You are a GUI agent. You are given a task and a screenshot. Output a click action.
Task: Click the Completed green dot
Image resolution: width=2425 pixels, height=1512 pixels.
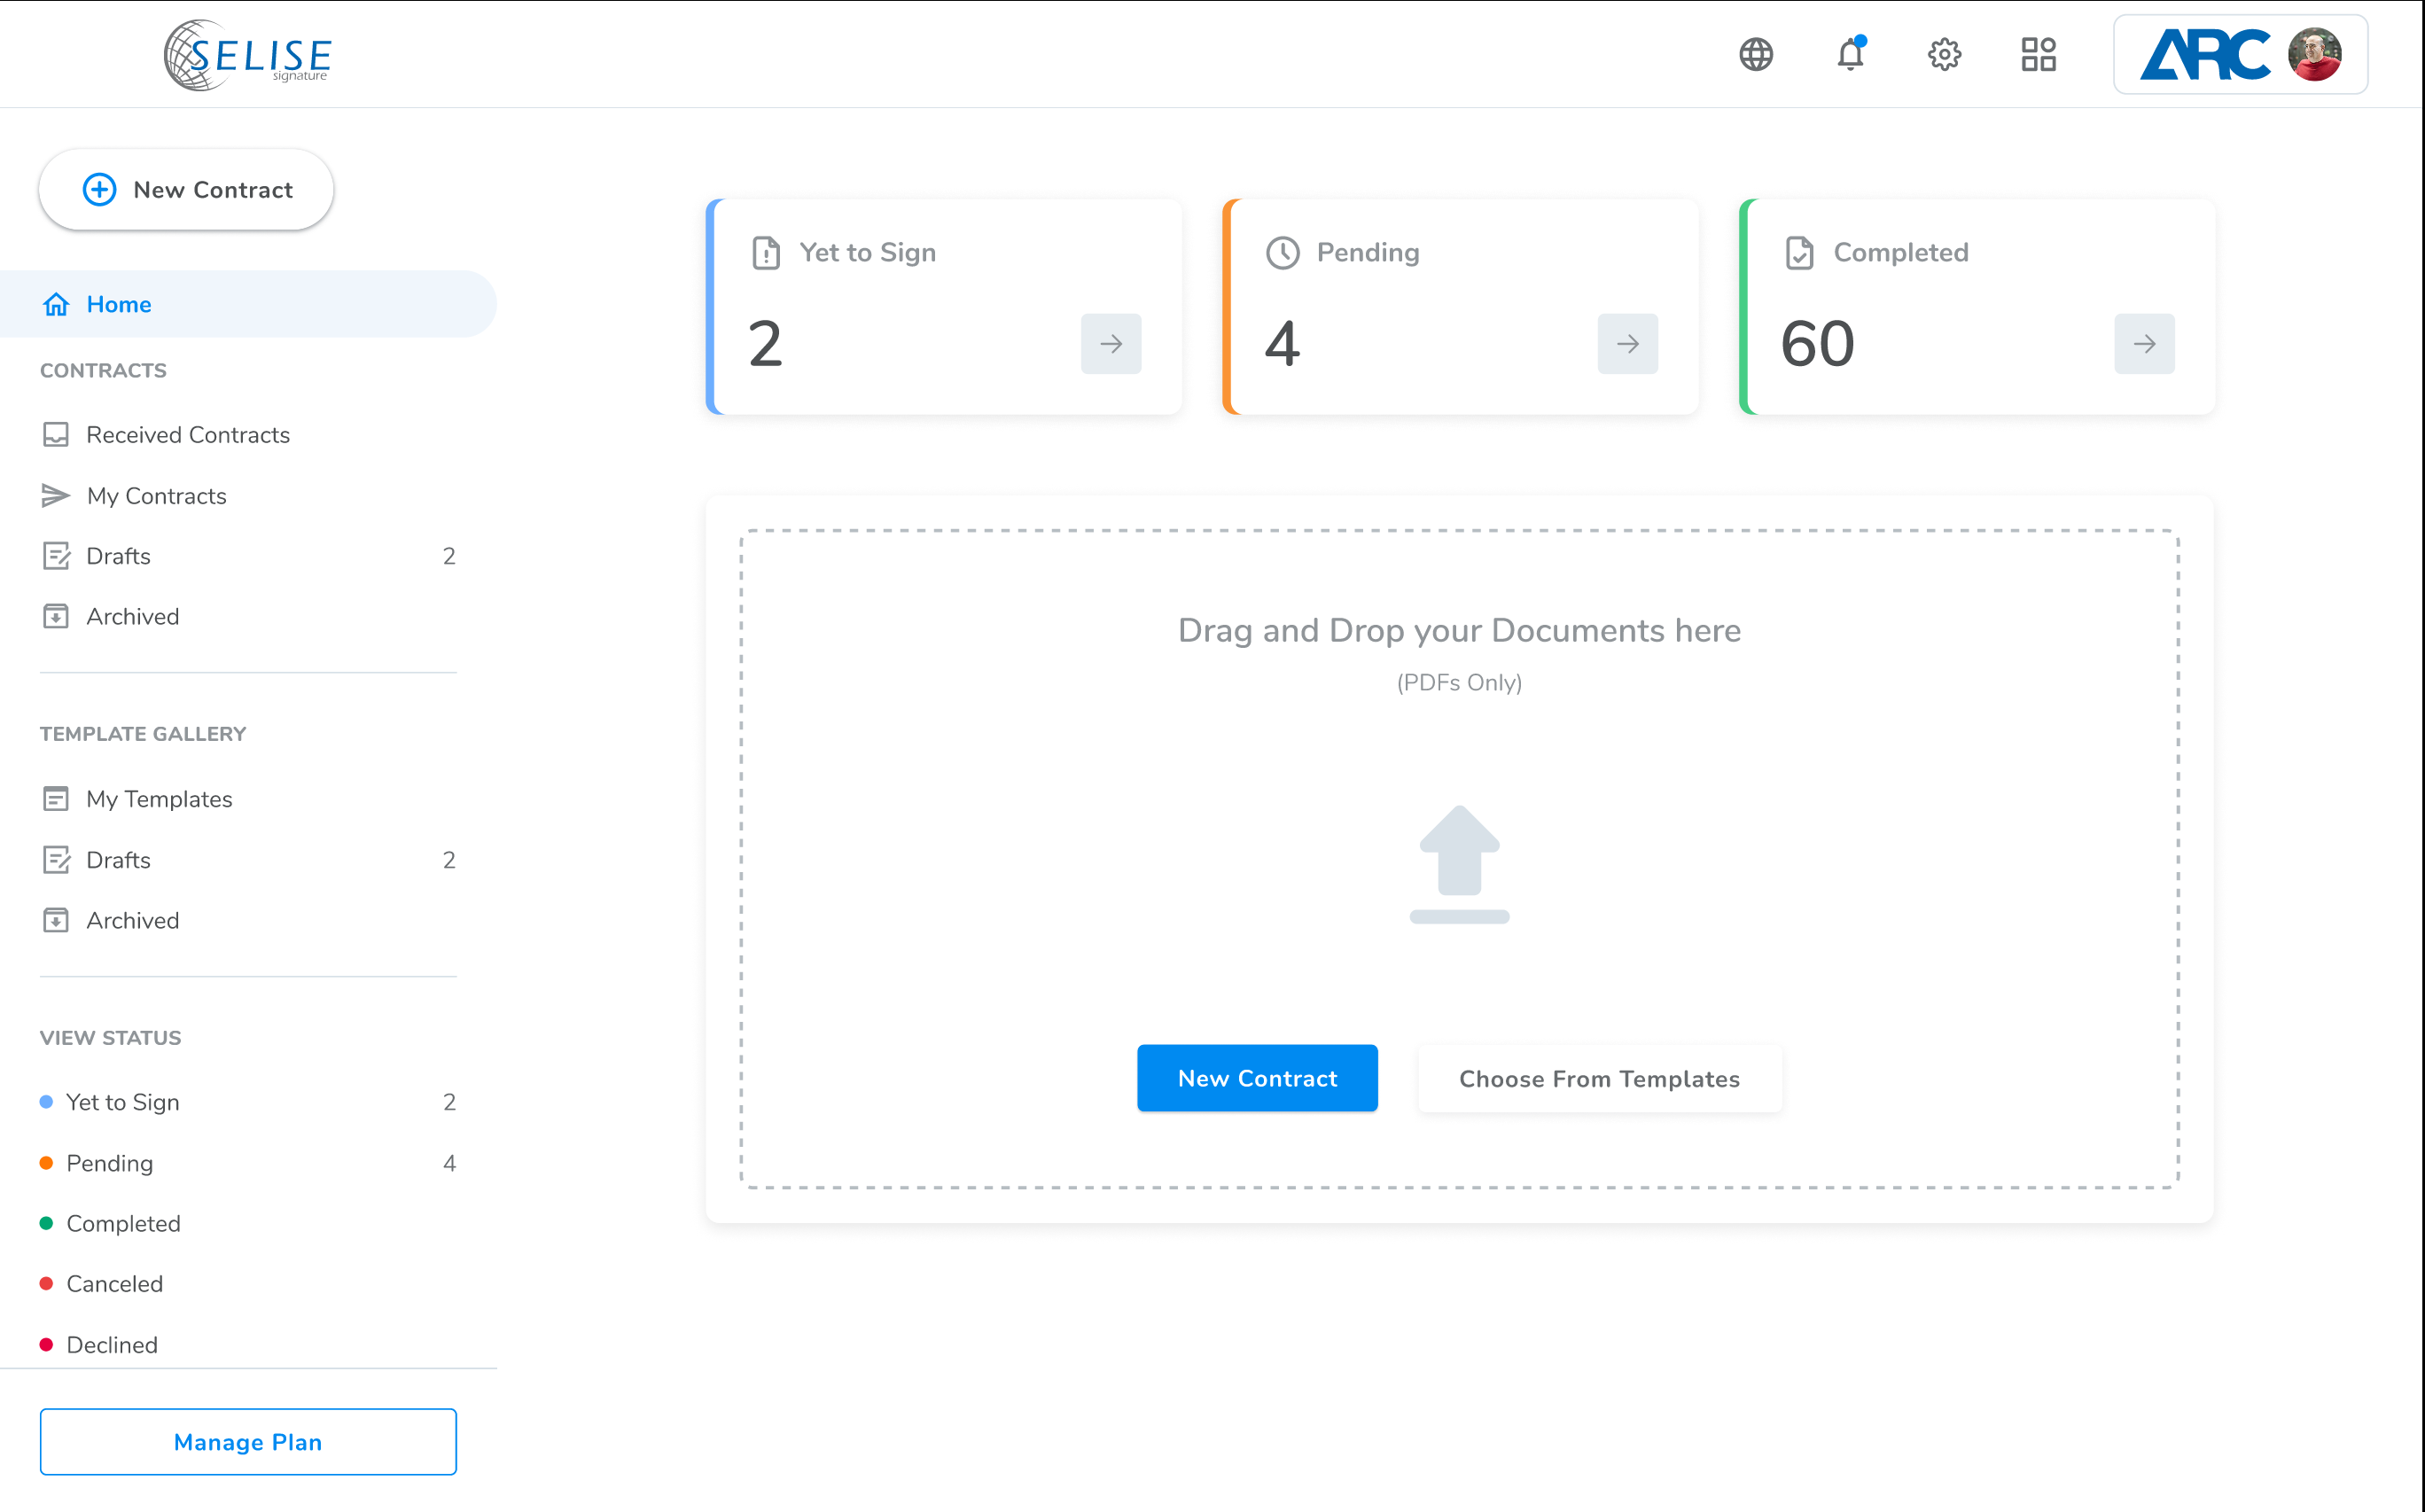[x=46, y=1223]
